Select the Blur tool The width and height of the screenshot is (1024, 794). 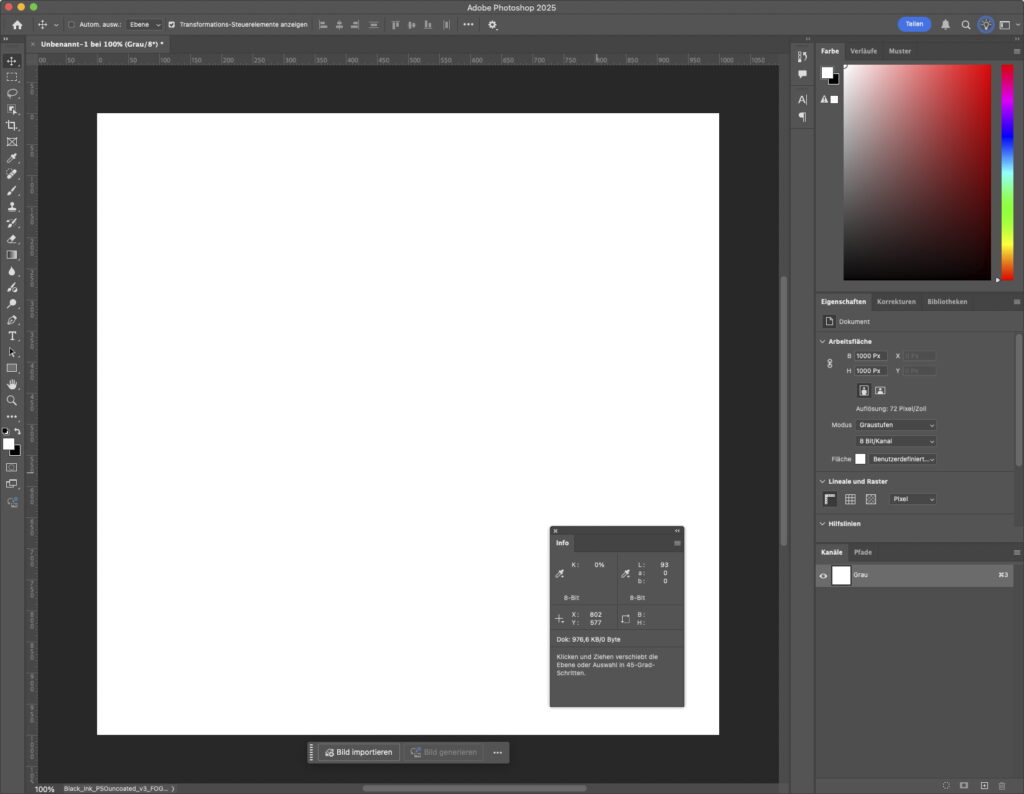[12, 271]
